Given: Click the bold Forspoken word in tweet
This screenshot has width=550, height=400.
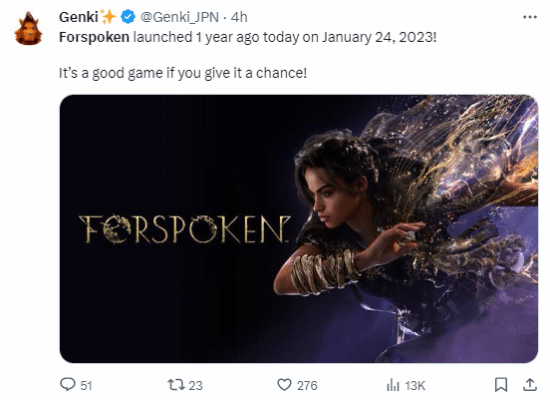Looking at the screenshot, I should (94, 37).
